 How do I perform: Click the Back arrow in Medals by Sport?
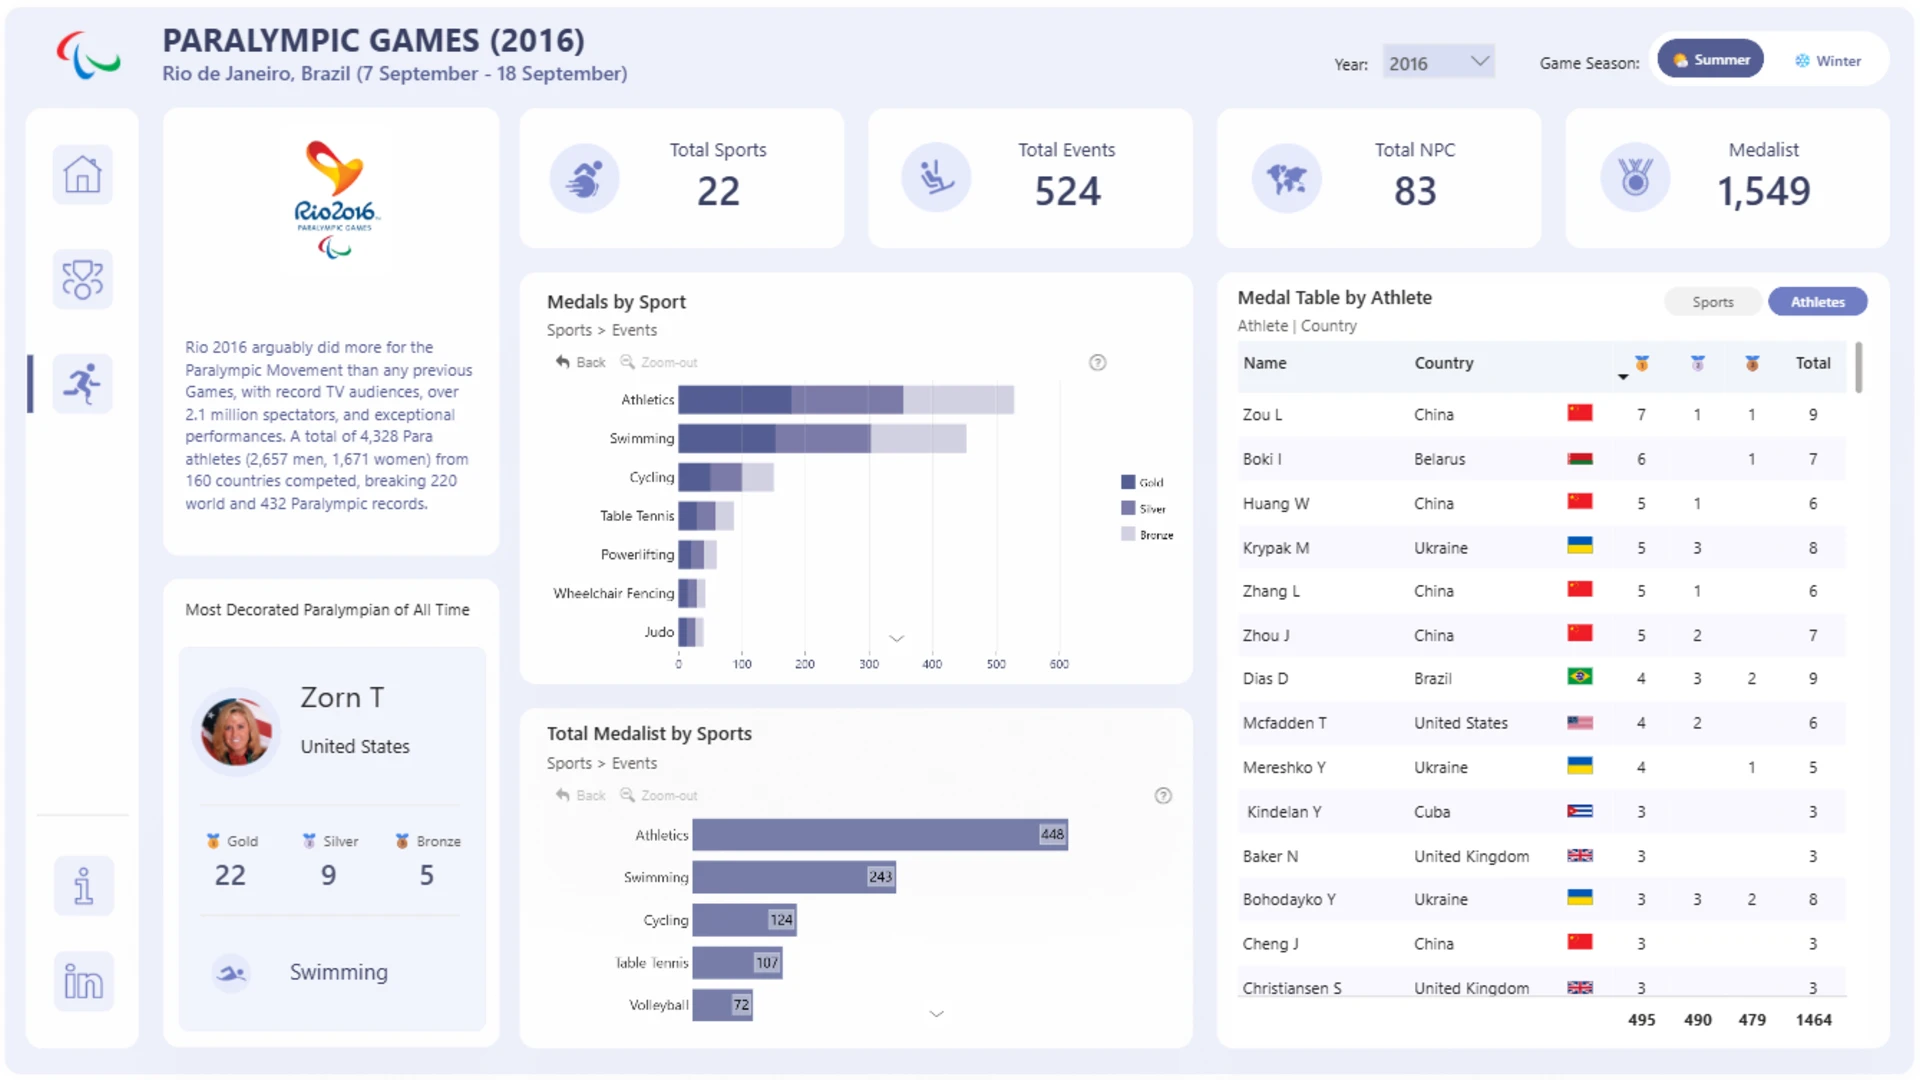click(581, 362)
